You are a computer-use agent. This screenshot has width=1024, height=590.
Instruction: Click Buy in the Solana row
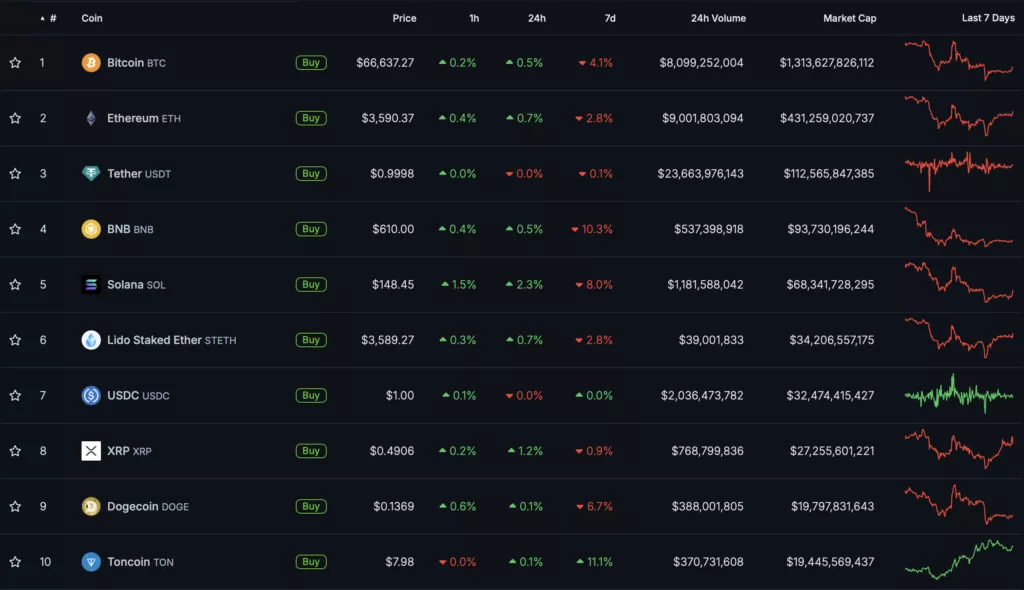[x=311, y=284]
